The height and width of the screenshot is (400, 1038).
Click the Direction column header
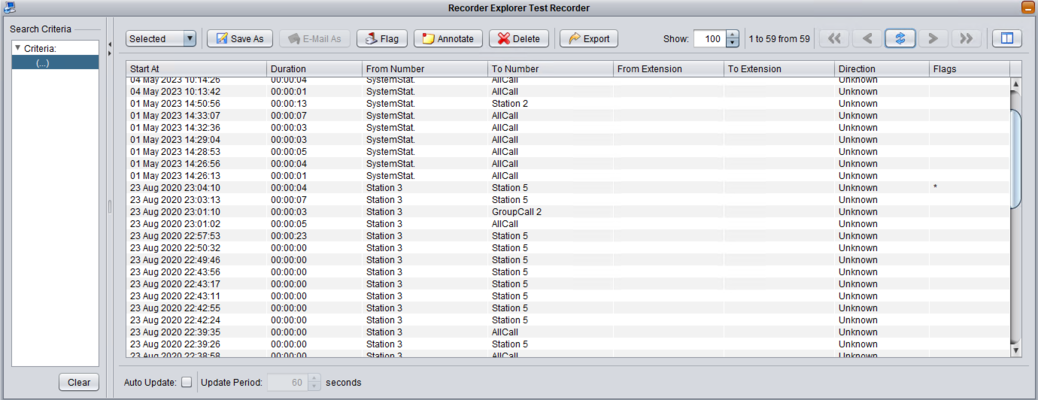882,69
